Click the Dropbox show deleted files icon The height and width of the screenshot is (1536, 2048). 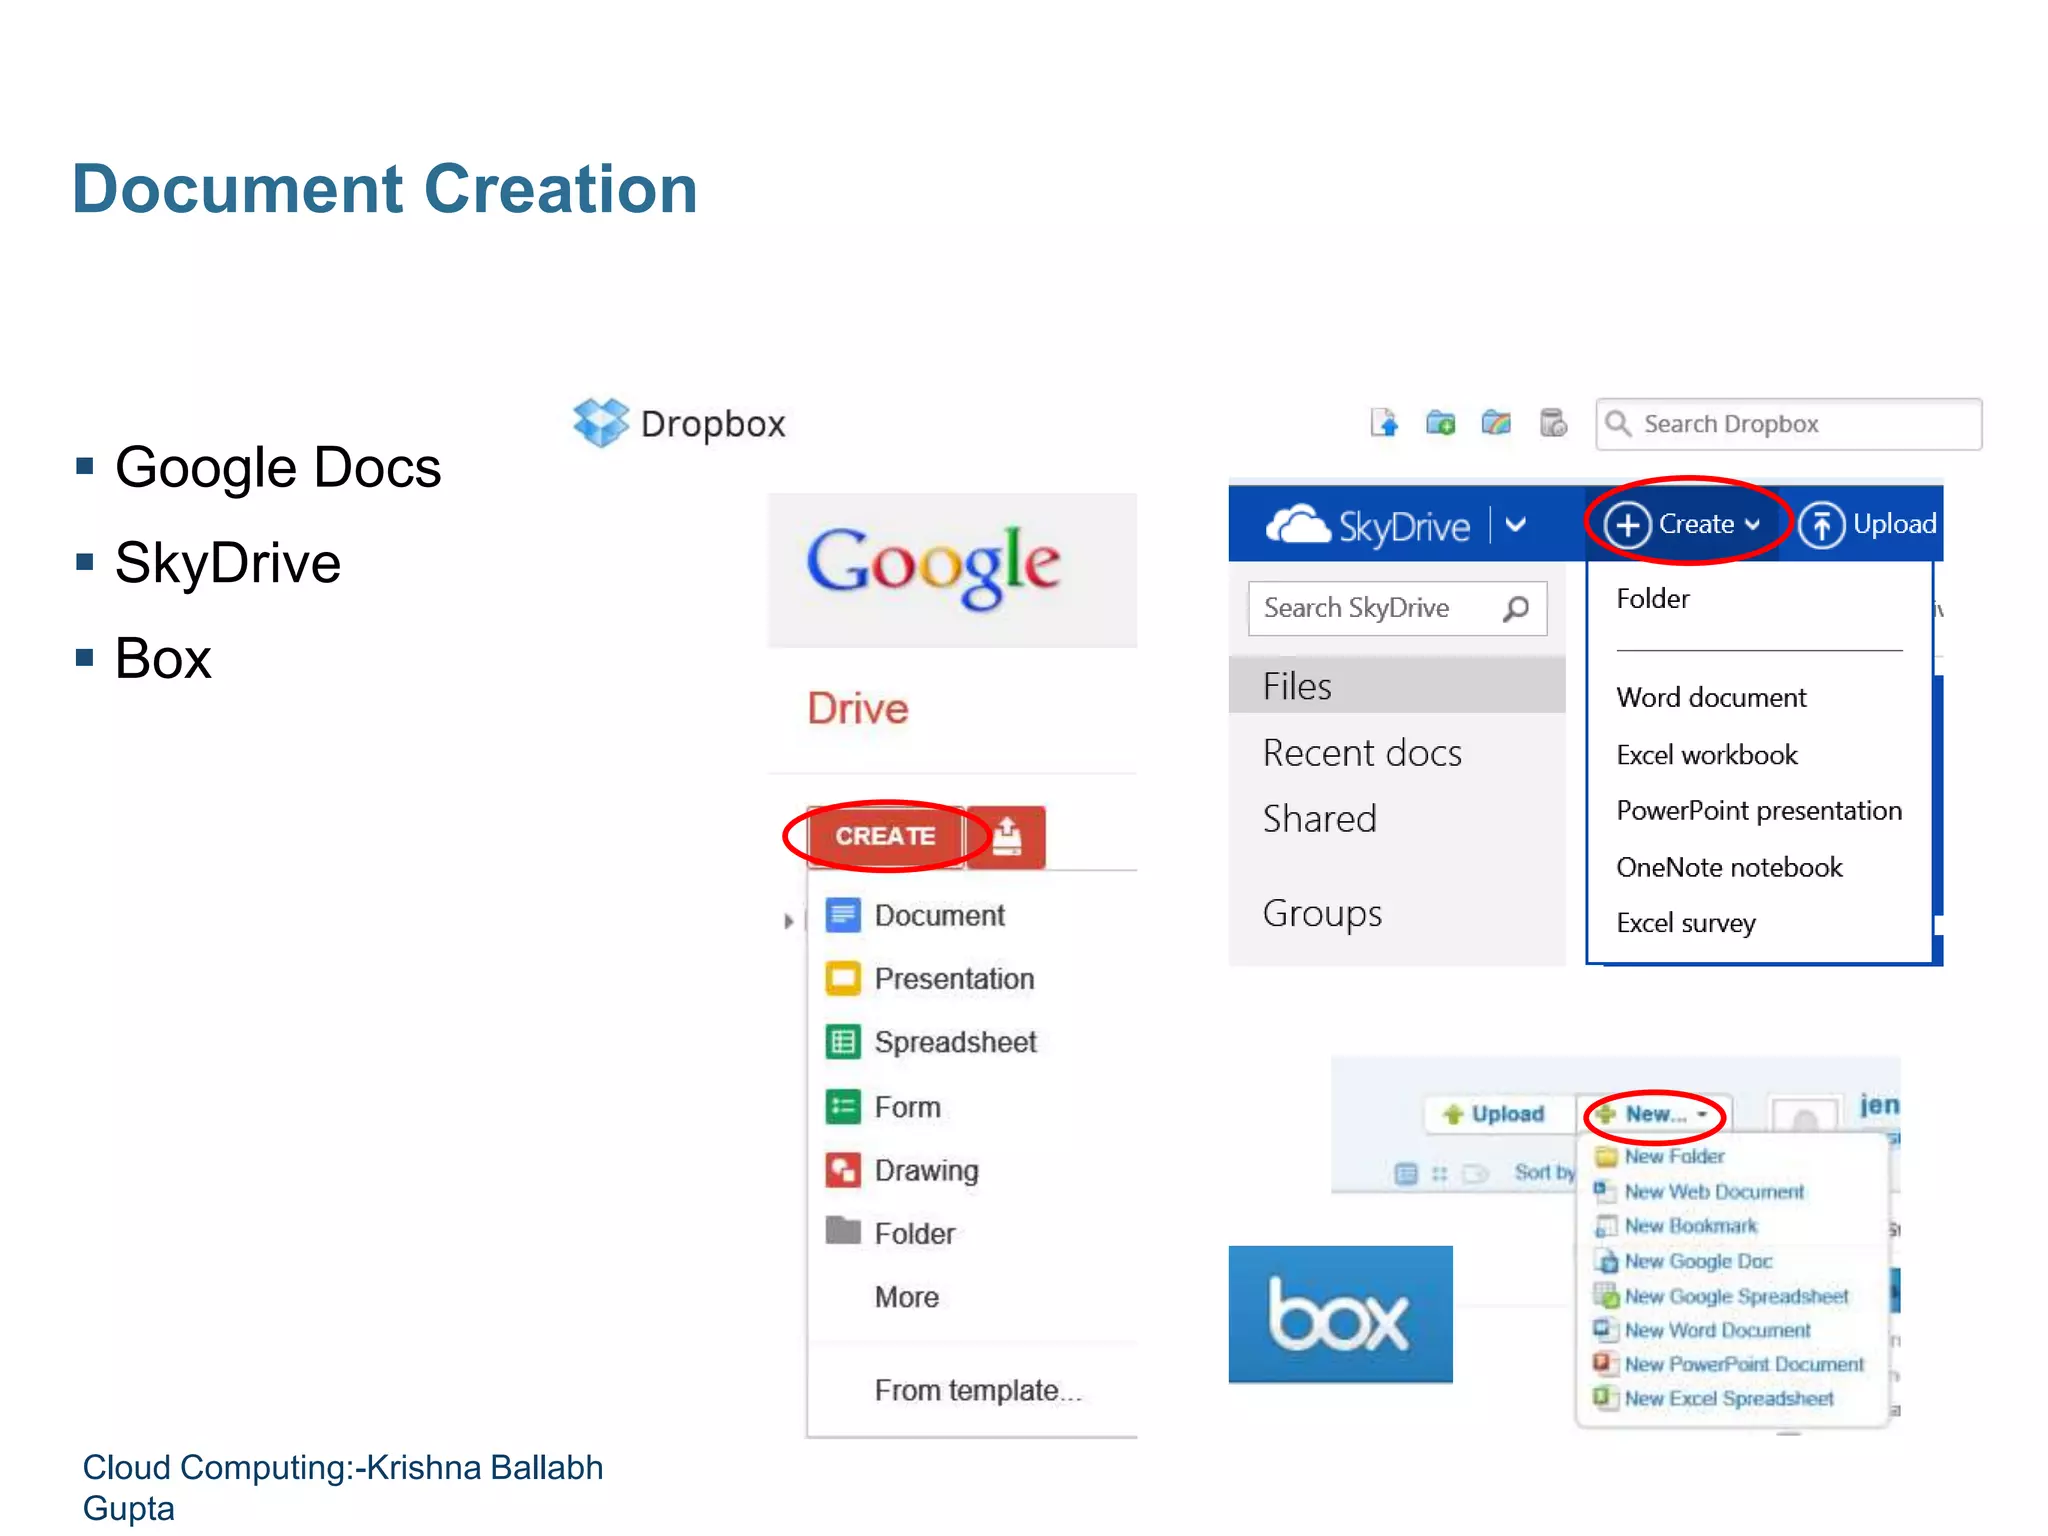click(x=1553, y=423)
